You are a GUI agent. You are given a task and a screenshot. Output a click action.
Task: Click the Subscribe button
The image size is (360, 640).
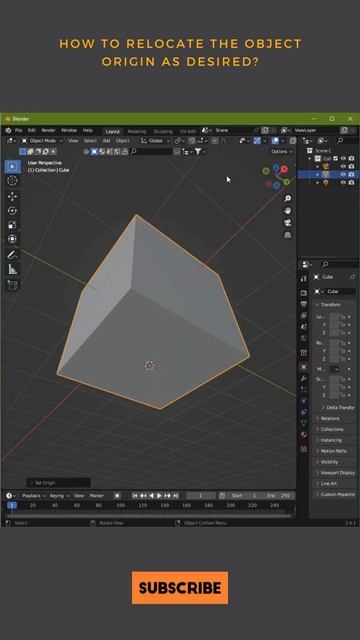(180, 588)
